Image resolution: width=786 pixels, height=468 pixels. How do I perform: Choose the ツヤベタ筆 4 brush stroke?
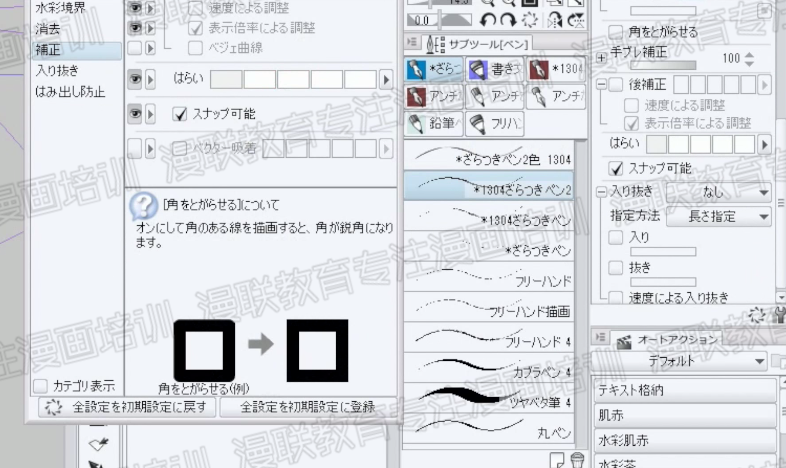[x=489, y=398]
